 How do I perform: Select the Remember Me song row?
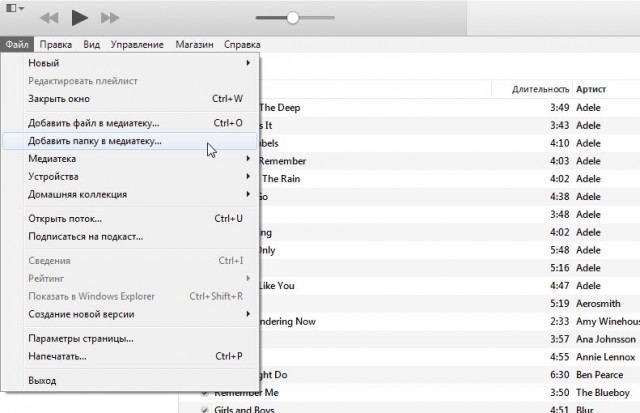coord(409,393)
